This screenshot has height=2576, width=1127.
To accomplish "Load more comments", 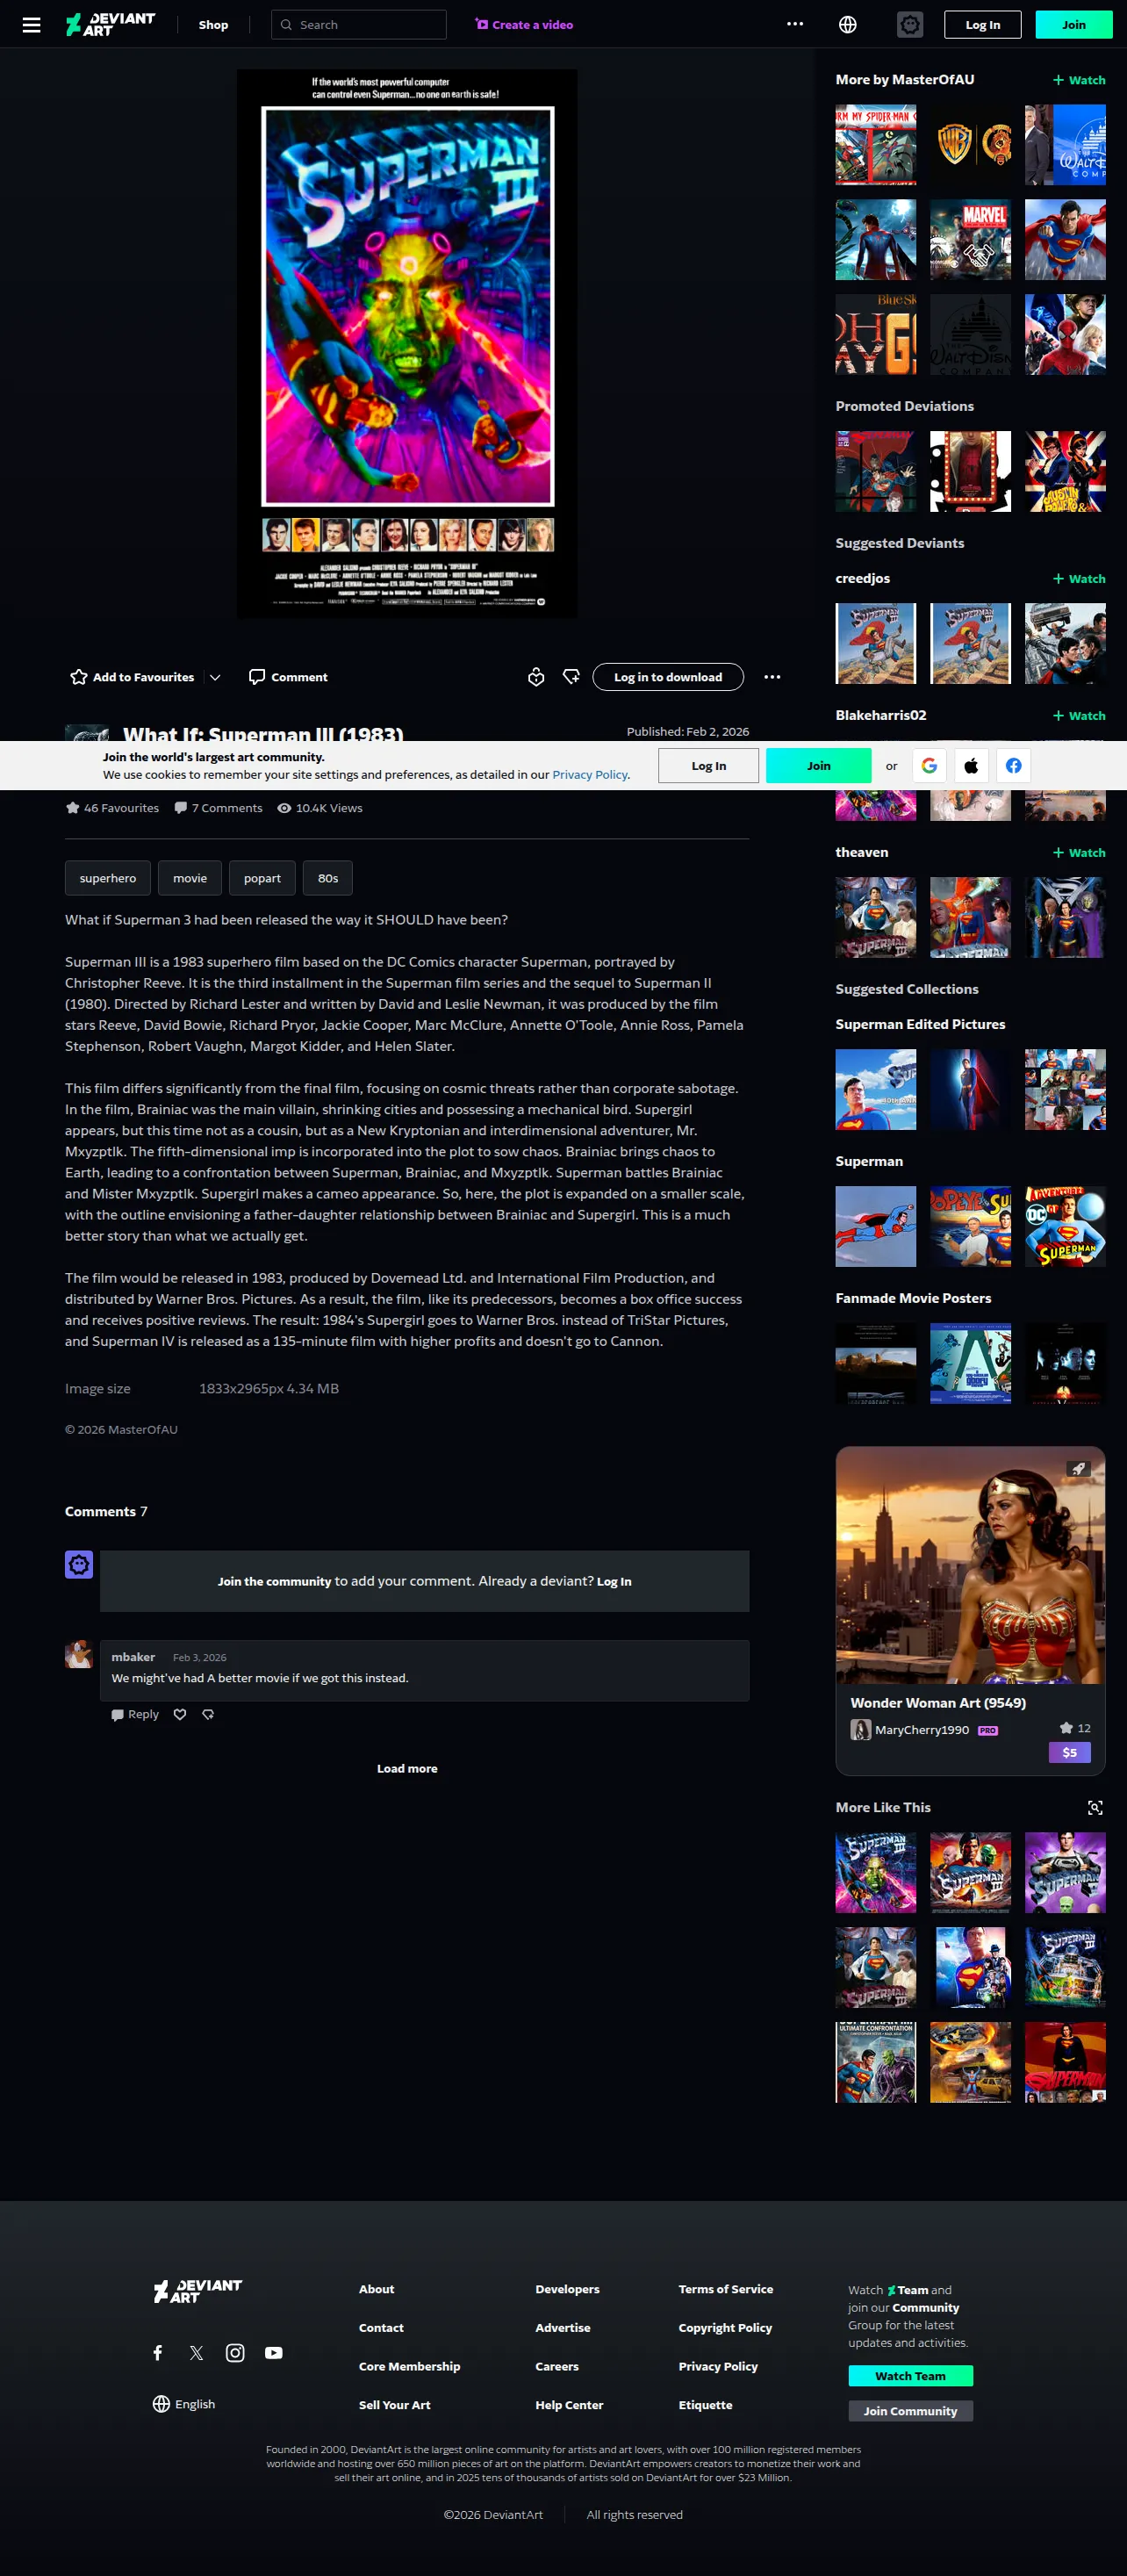I will (x=407, y=1768).
